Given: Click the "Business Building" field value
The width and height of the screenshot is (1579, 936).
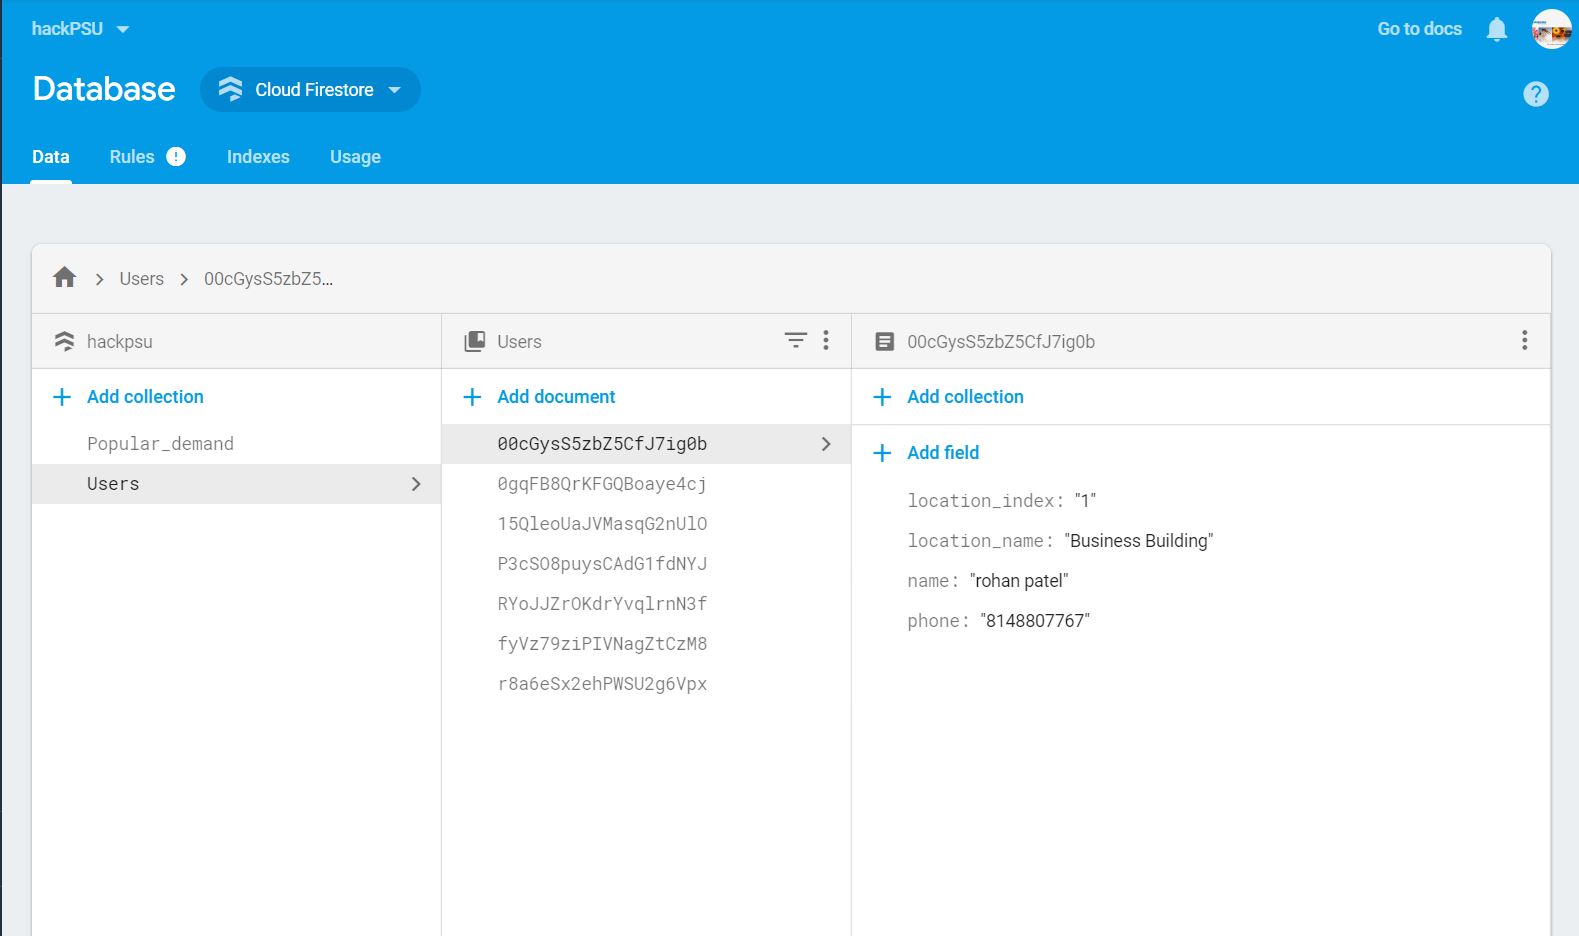Looking at the screenshot, I should [x=1138, y=541].
